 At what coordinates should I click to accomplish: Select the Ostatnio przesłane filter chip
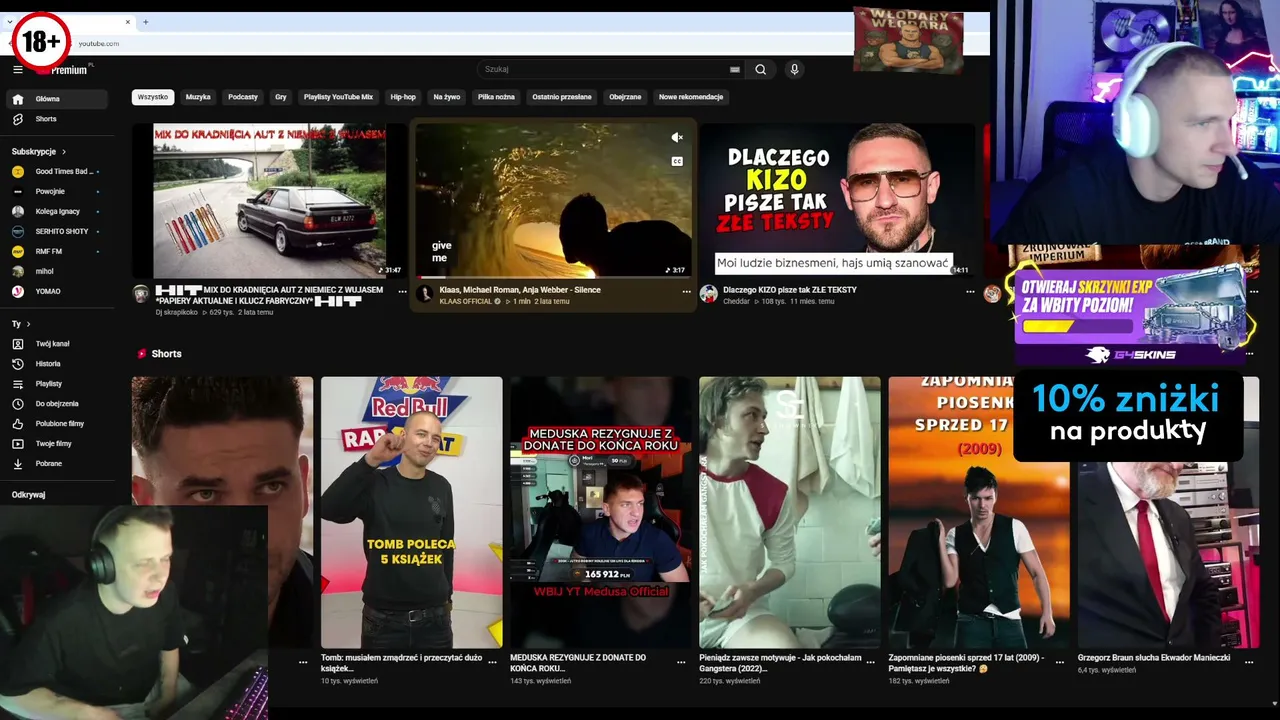[562, 97]
